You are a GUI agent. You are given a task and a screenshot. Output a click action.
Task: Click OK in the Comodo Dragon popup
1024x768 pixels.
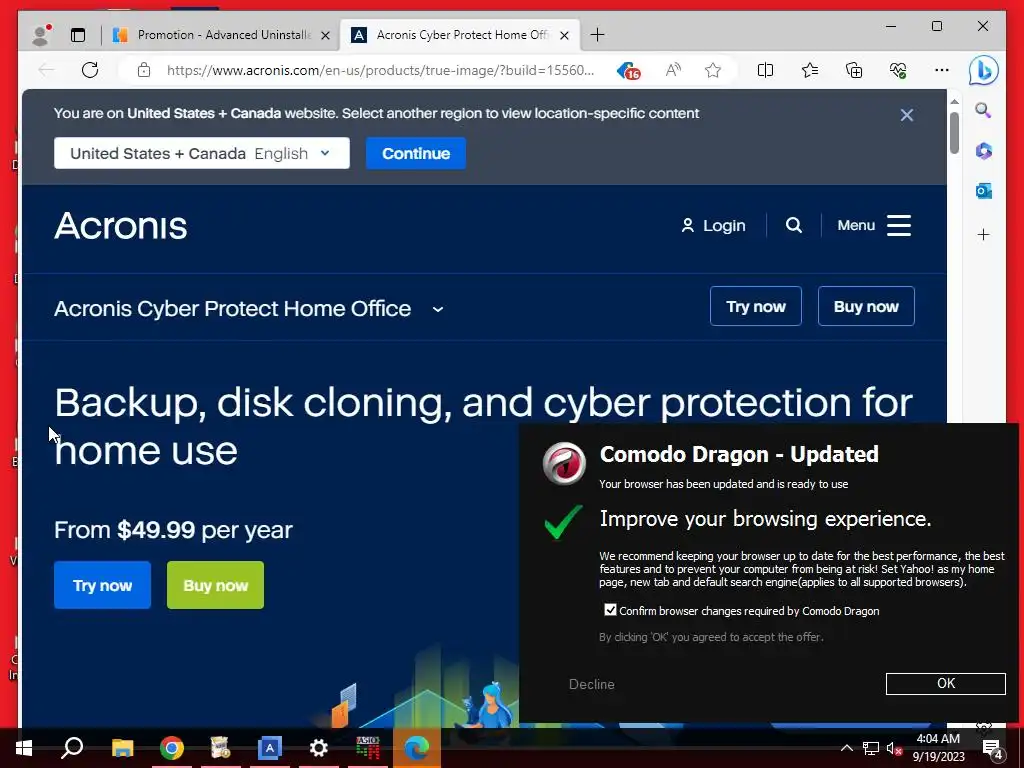click(x=946, y=683)
